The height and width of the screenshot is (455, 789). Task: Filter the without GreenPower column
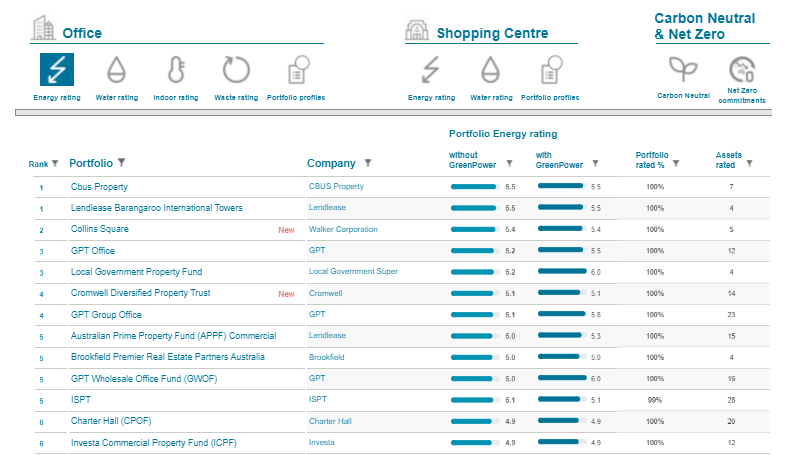click(x=510, y=163)
